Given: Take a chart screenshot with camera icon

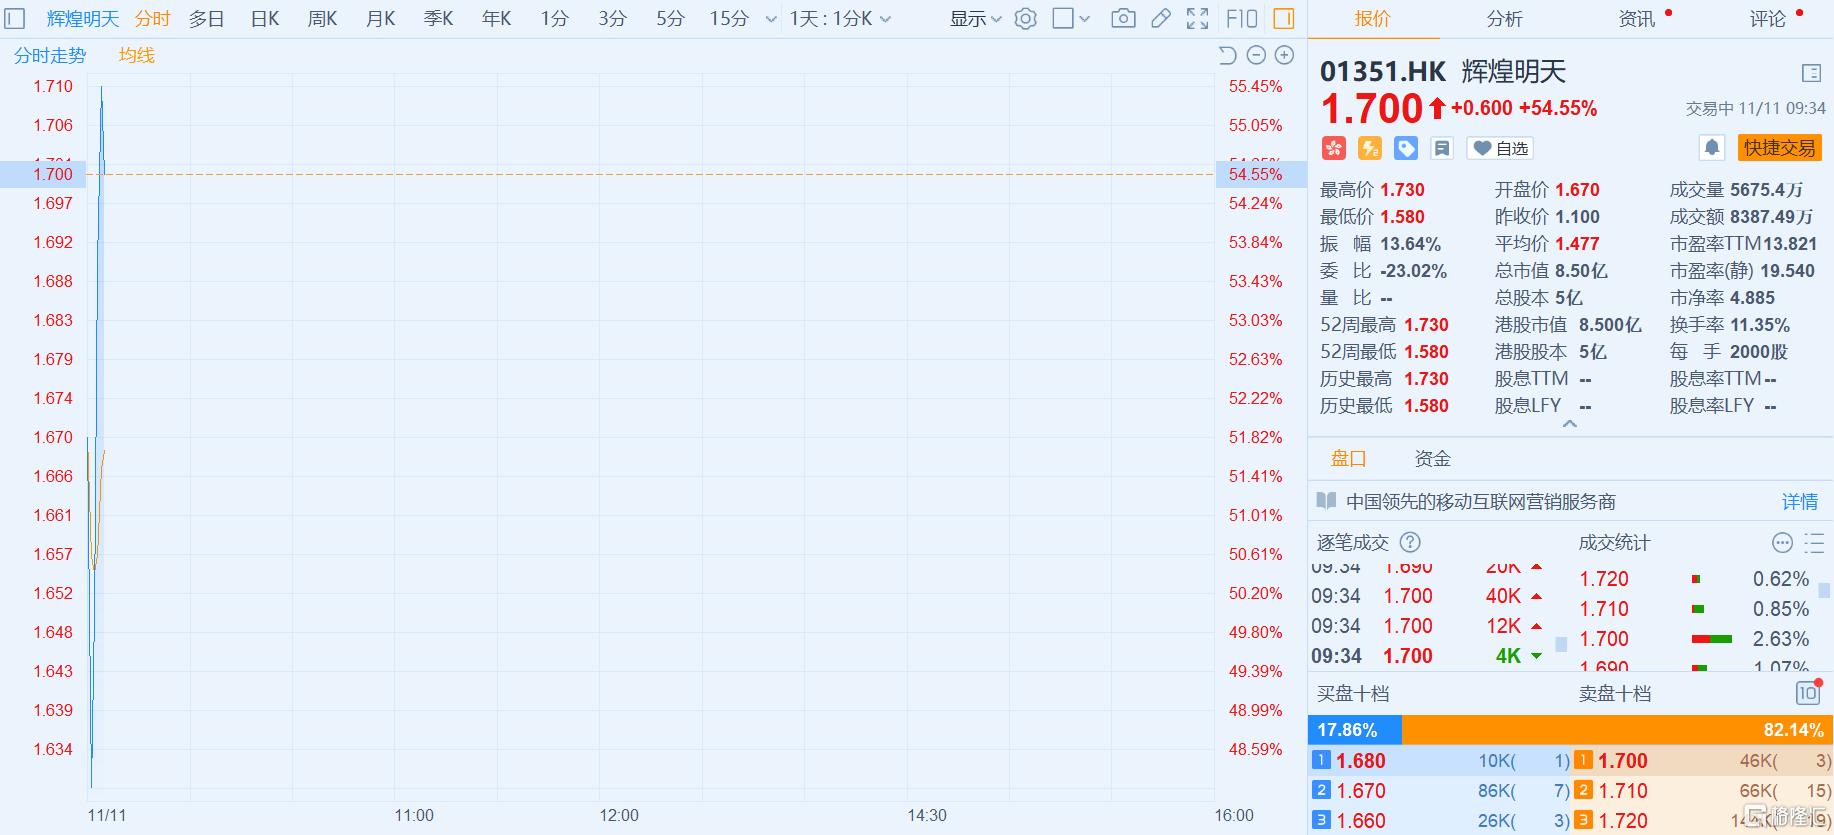Looking at the screenshot, I should point(1123,19).
